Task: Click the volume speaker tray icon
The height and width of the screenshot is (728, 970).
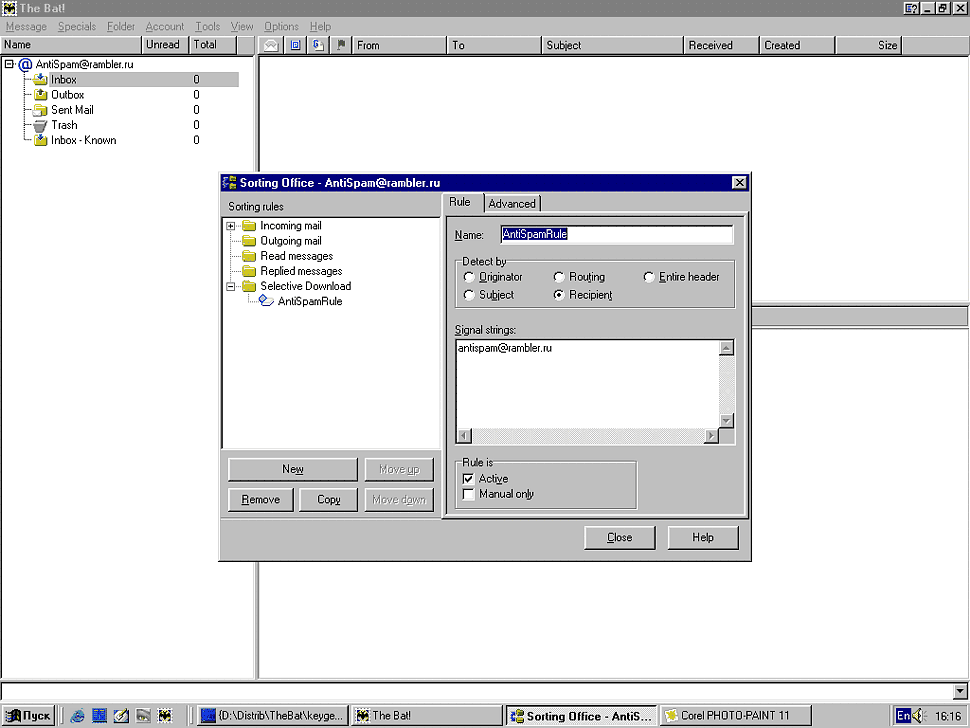Action: (919, 716)
